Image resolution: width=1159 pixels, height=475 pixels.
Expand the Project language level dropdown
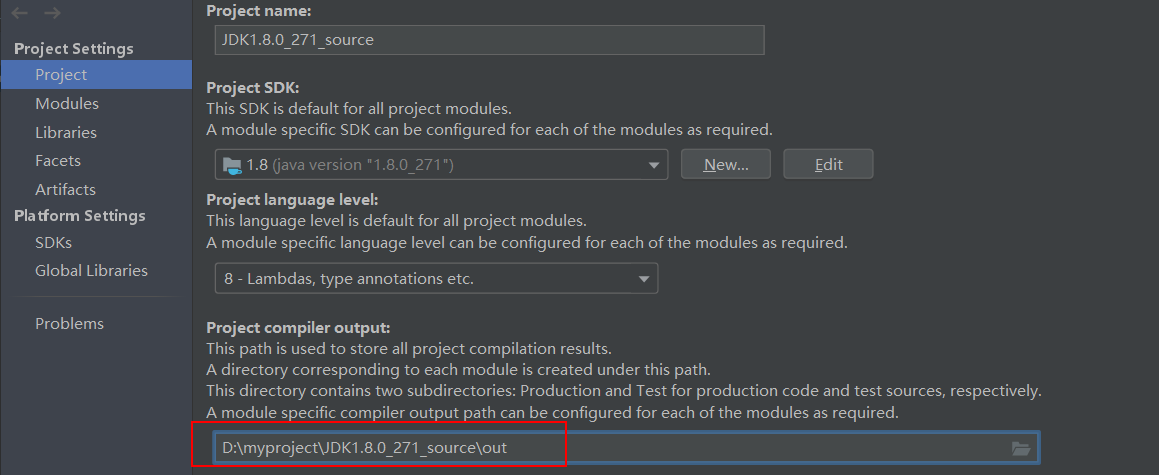[644, 279]
